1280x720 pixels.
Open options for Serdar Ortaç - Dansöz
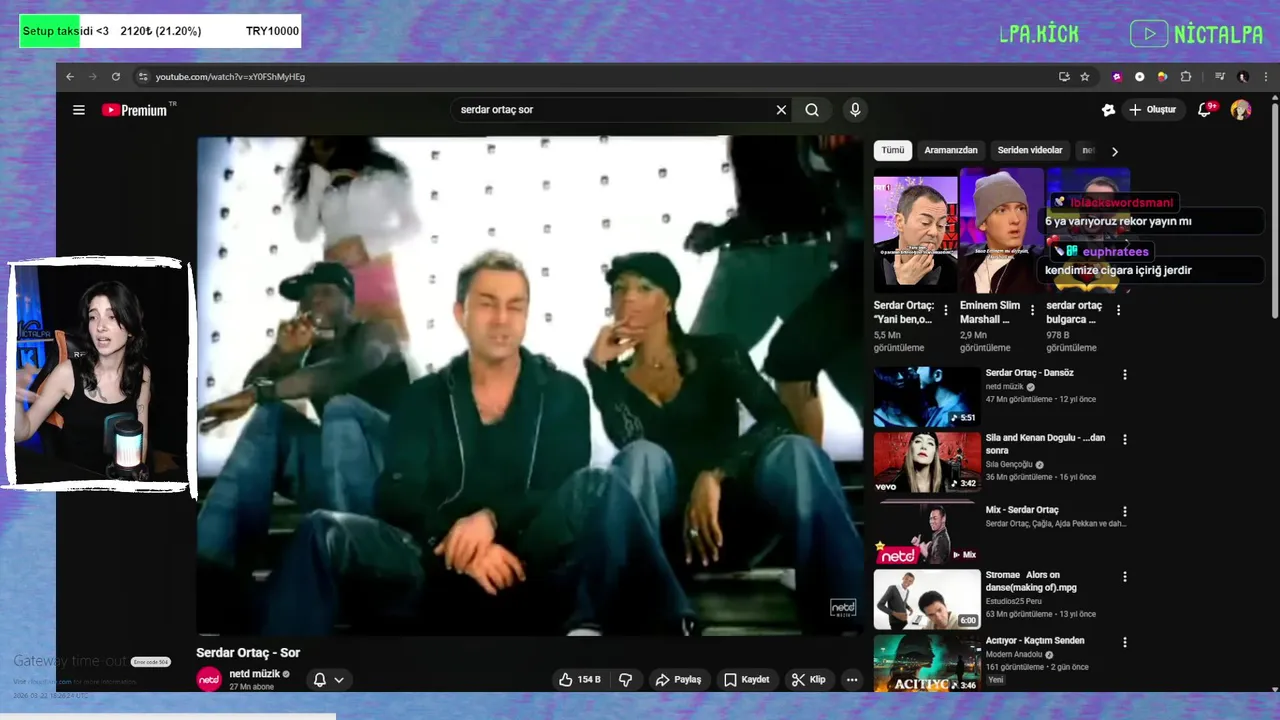tap(1125, 374)
